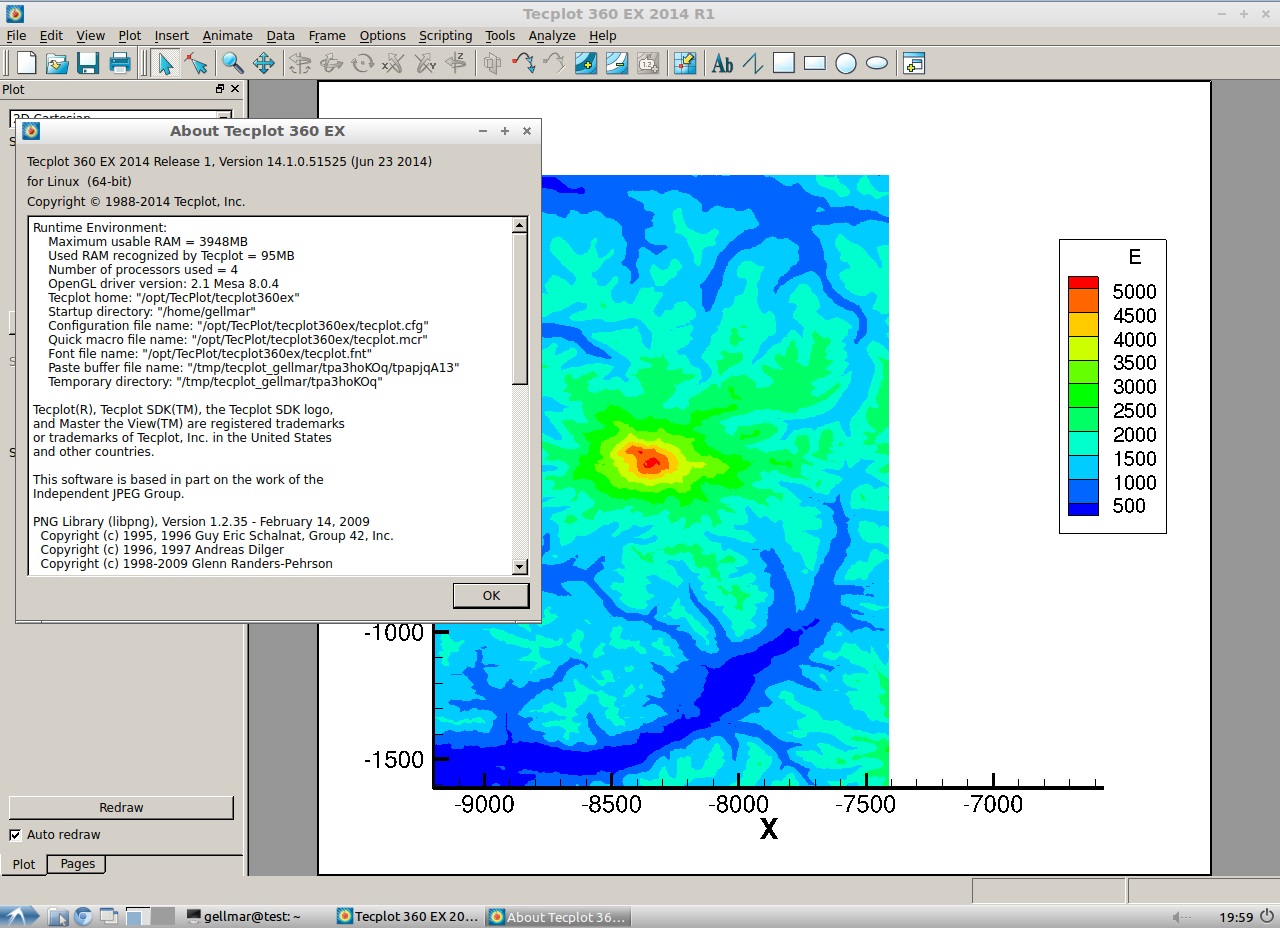Click the volume icon in system tray
This screenshot has width=1280, height=928.
pyautogui.click(x=1181, y=916)
